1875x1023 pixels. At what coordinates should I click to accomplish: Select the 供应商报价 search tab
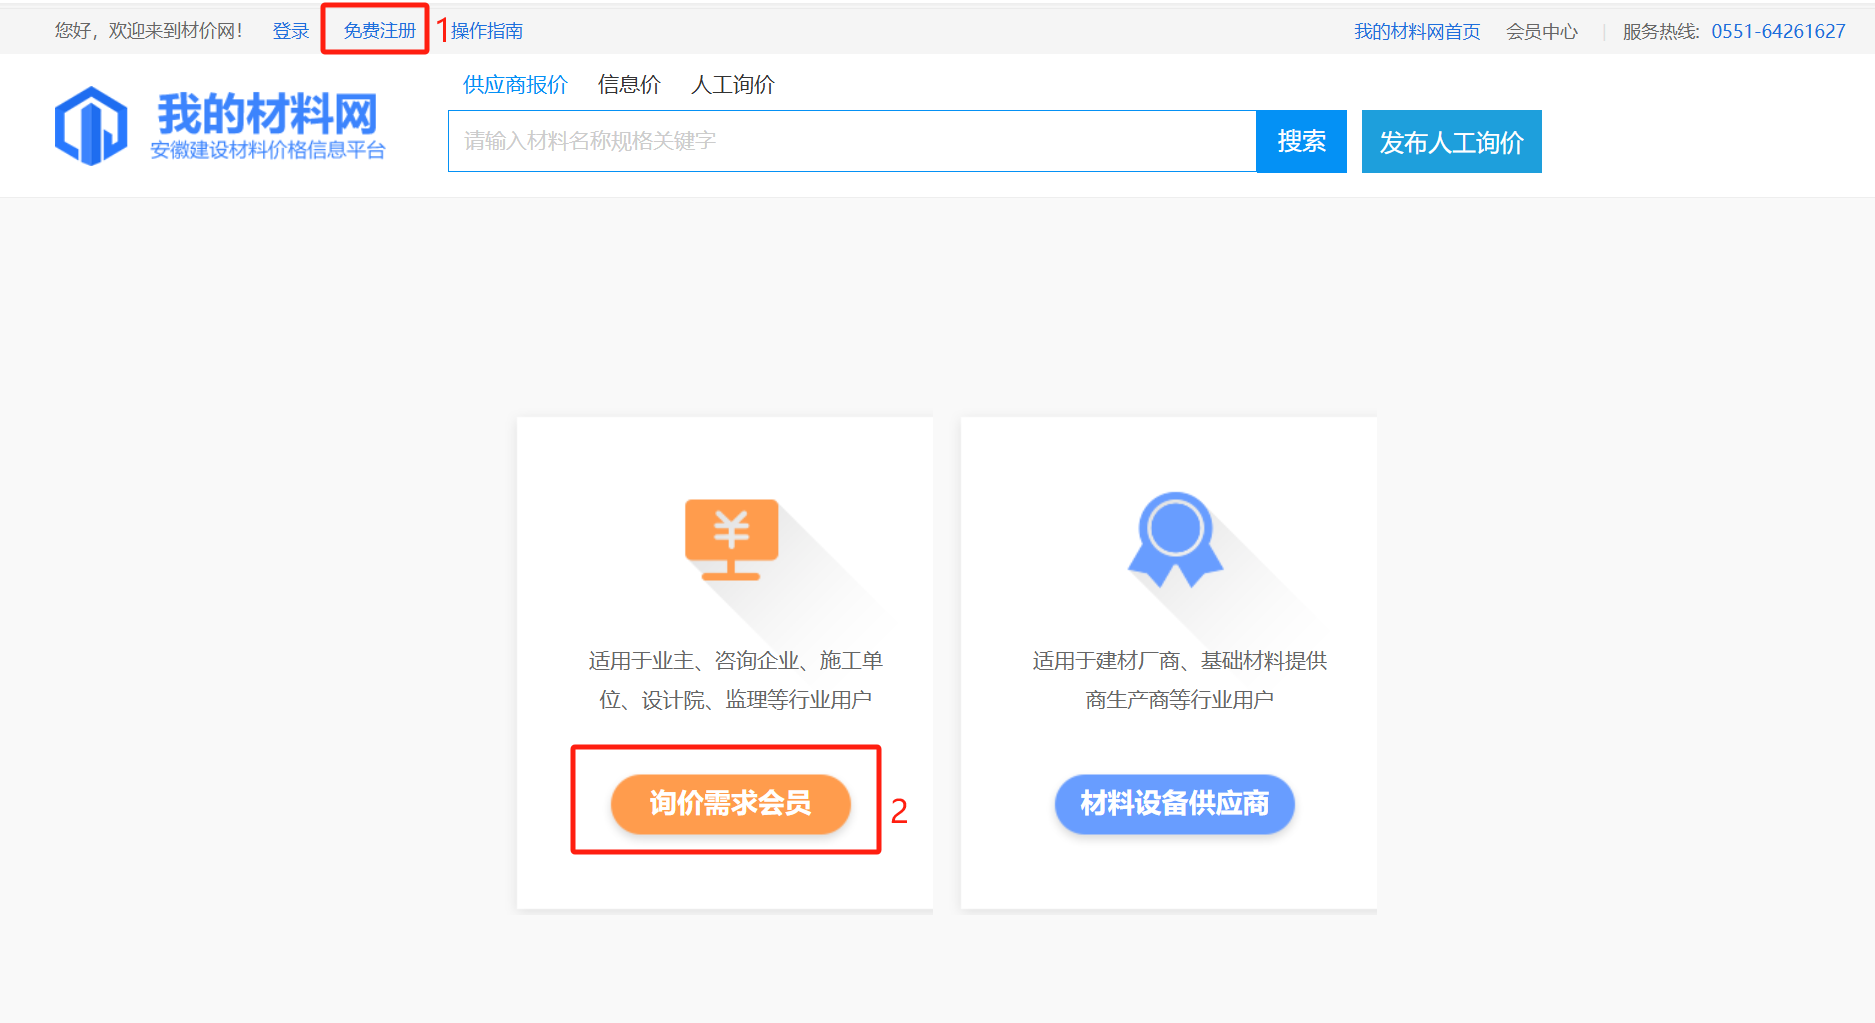(x=515, y=85)
